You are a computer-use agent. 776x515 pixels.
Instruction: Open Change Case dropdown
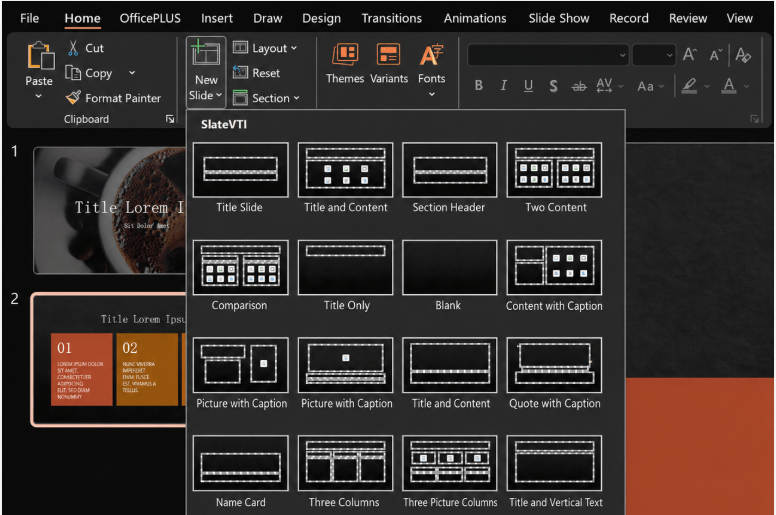(x=650, y=86)
